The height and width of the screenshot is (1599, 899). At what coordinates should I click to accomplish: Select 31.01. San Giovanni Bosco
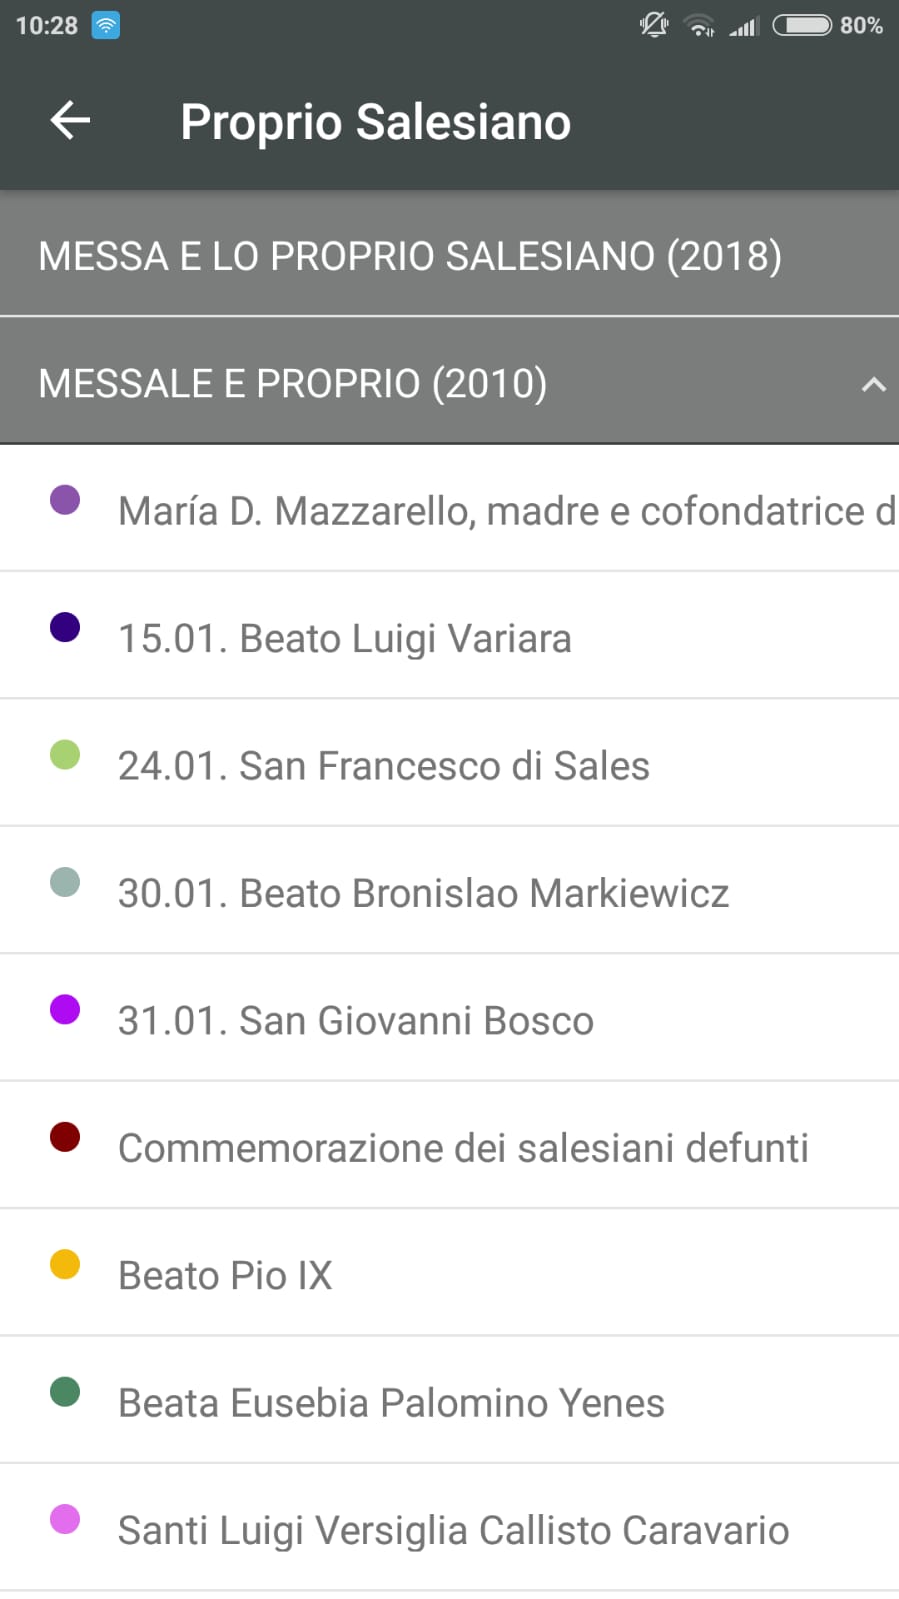click(356, 1021)
